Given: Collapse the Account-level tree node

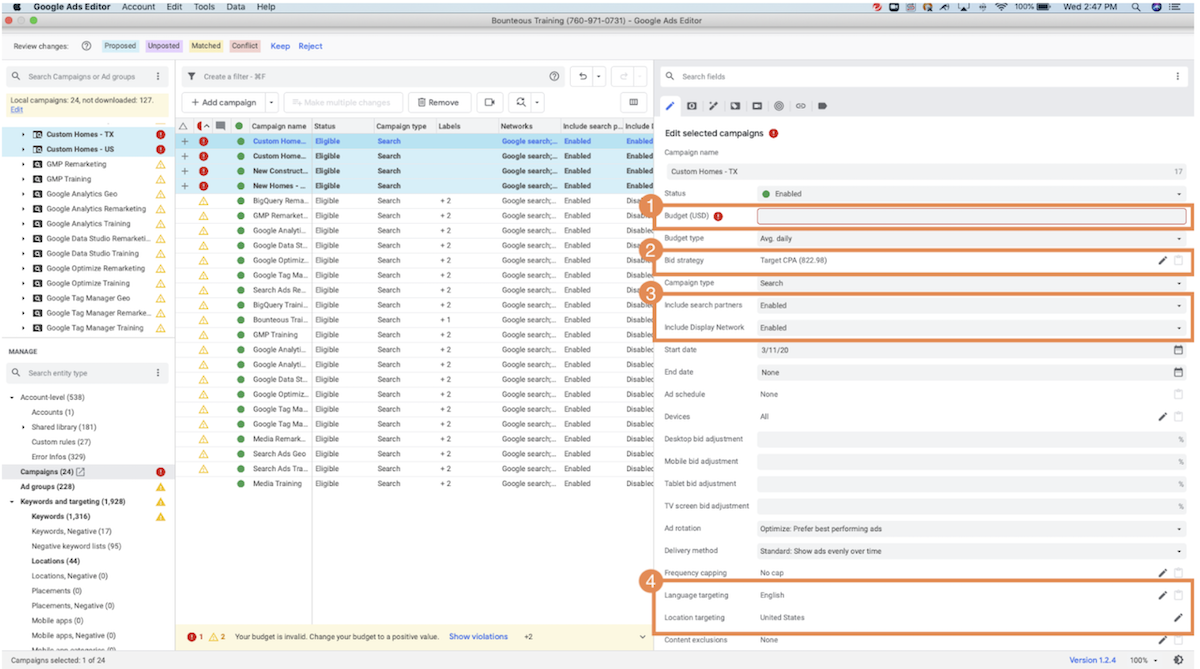Looking at the screenshot, I should tap(12, 397).
